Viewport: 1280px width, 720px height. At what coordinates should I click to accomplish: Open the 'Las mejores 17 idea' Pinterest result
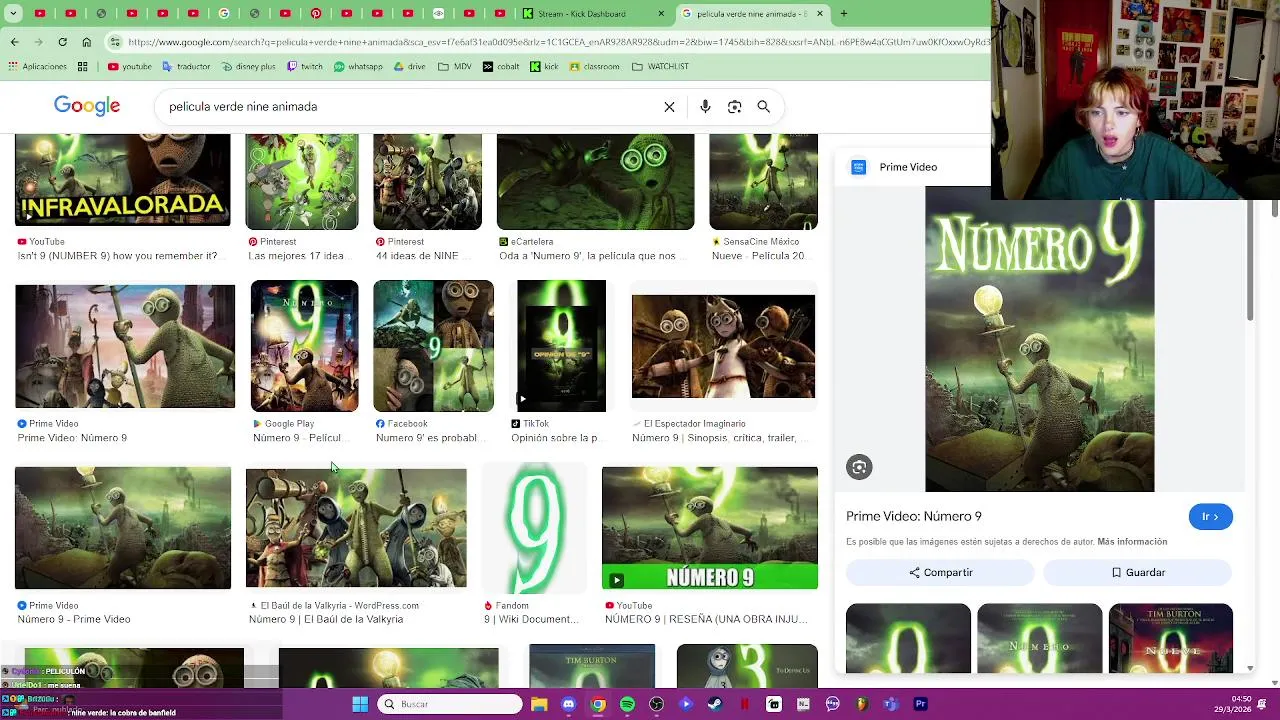point(302,182)
